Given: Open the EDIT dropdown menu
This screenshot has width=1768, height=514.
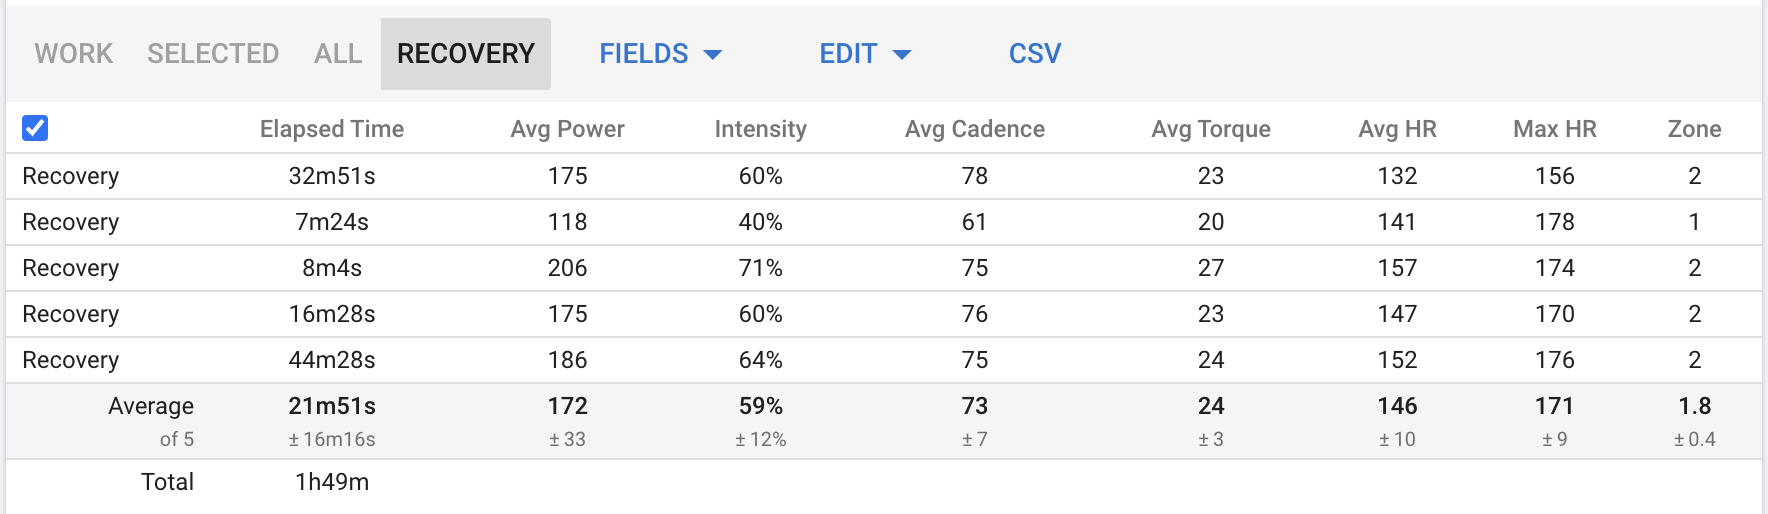Looking at the screenshot, I should pyautogui.click(x=848, y=54).
